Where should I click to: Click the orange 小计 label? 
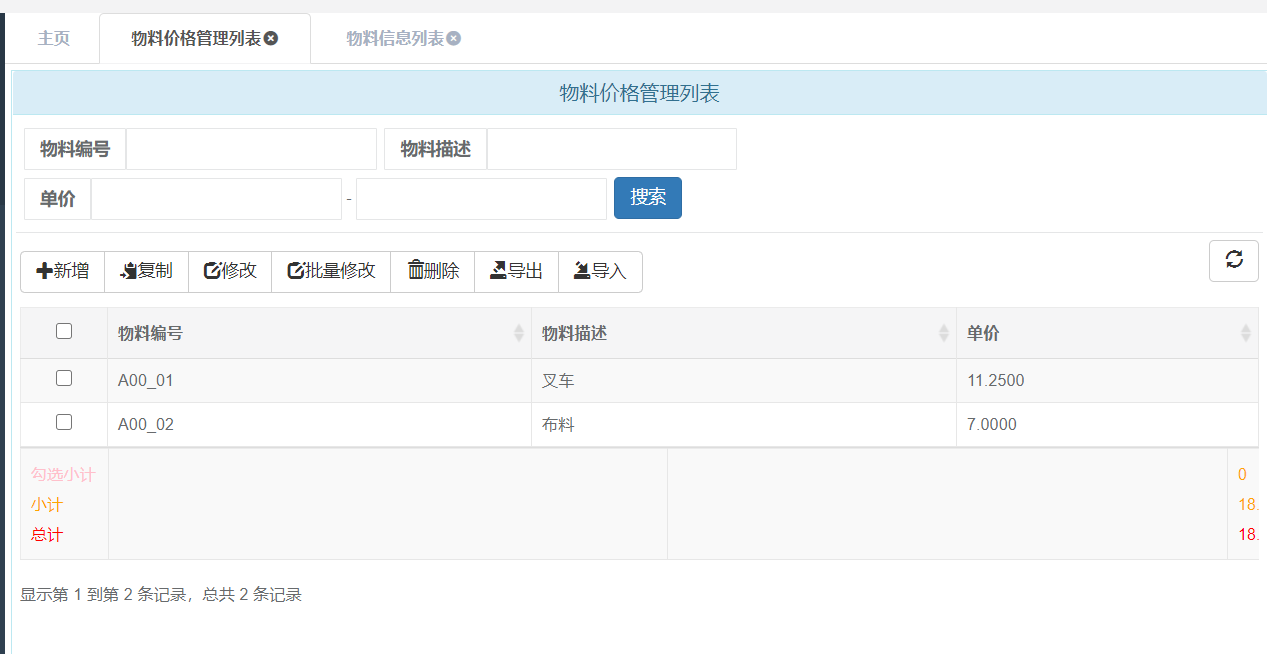pos(47,504)
